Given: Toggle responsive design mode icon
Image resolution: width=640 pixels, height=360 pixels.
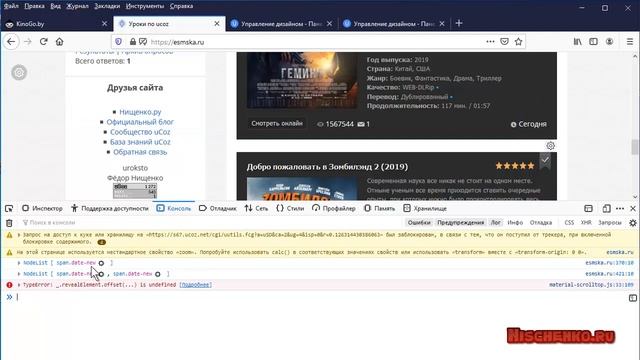Looking at the screenshot, I should (x=607, y=209).
